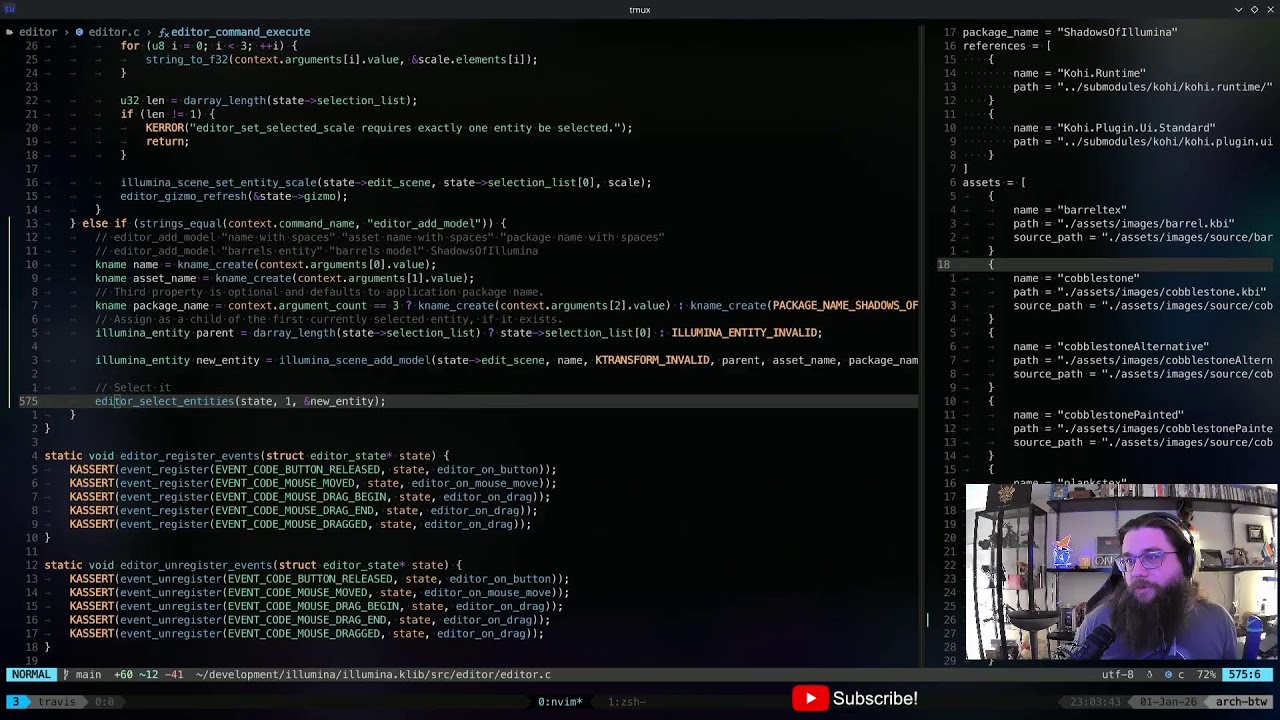Switch to tmux window 0:nvim

(560, 702)
